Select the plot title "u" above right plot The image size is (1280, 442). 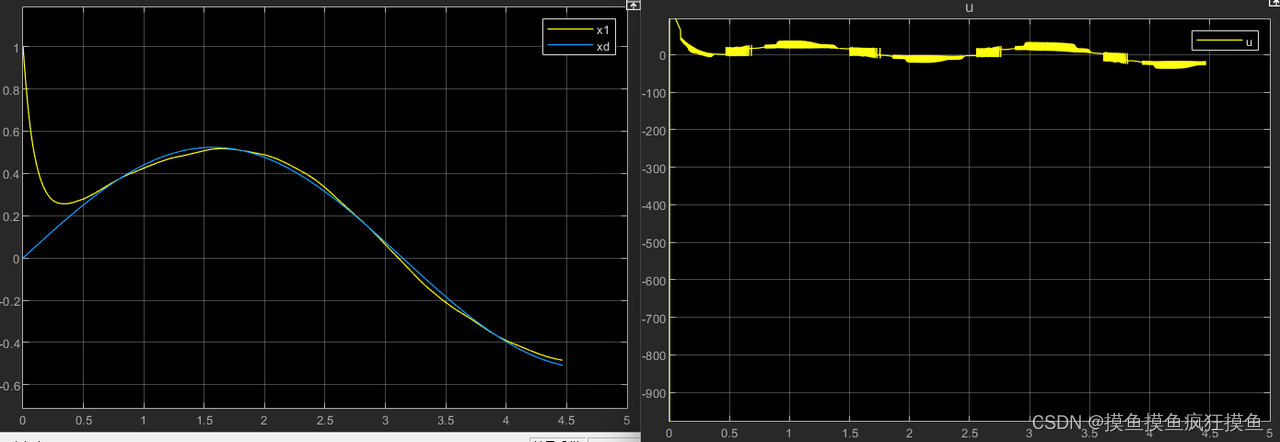coord(968,8)
